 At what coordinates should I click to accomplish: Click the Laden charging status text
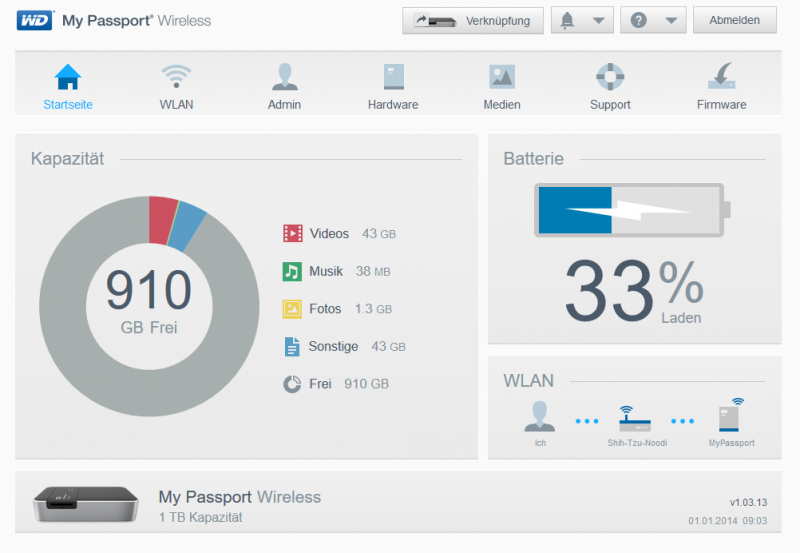(x=681, y=318)
